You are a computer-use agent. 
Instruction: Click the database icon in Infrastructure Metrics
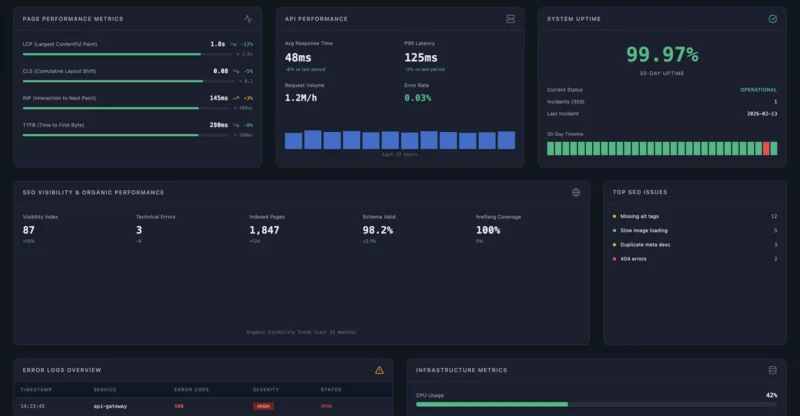772,370
